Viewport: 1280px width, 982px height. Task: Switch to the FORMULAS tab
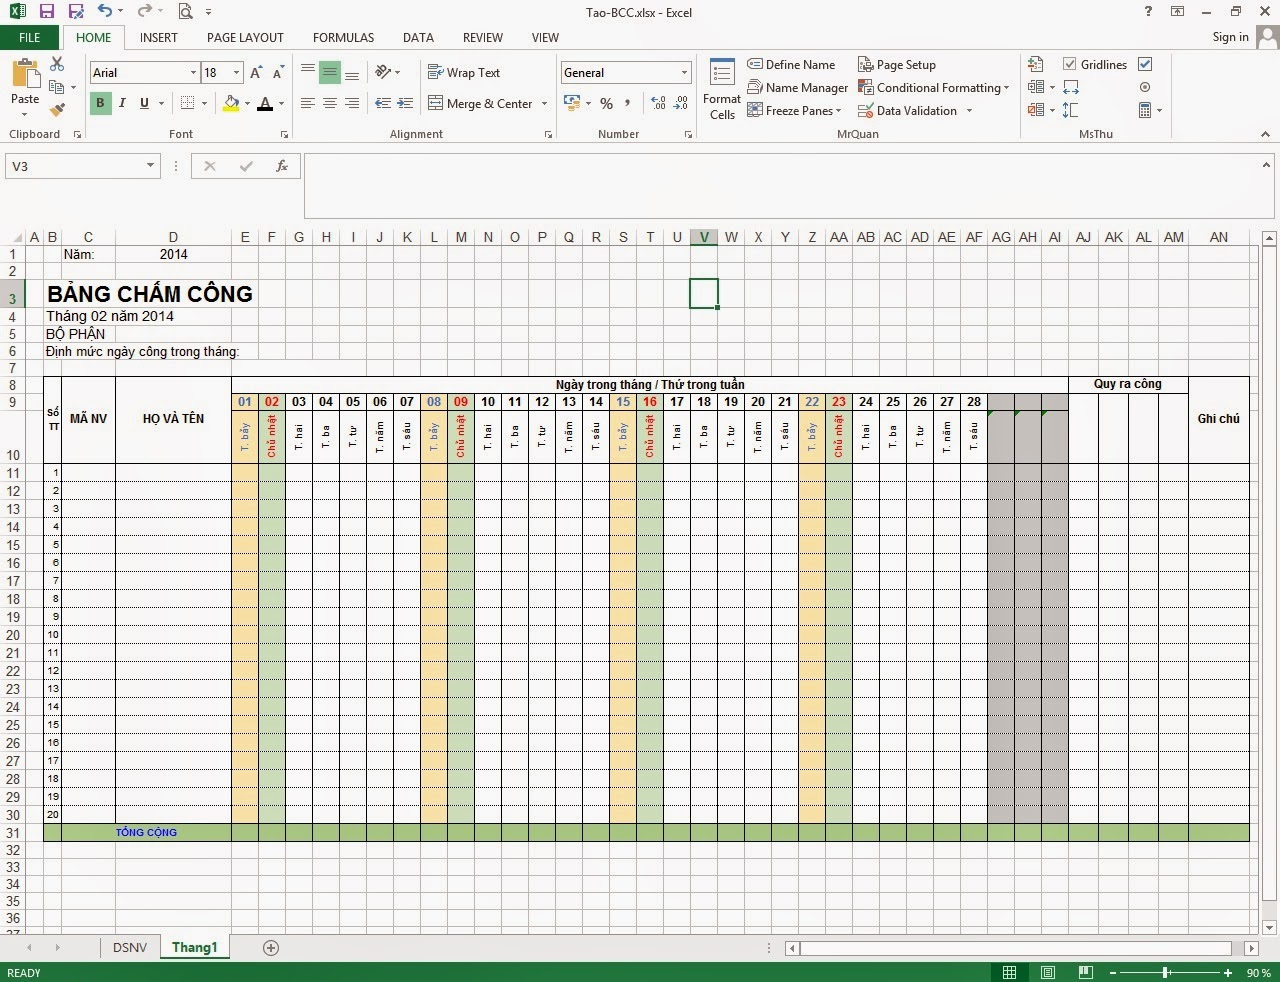[343, 37]
